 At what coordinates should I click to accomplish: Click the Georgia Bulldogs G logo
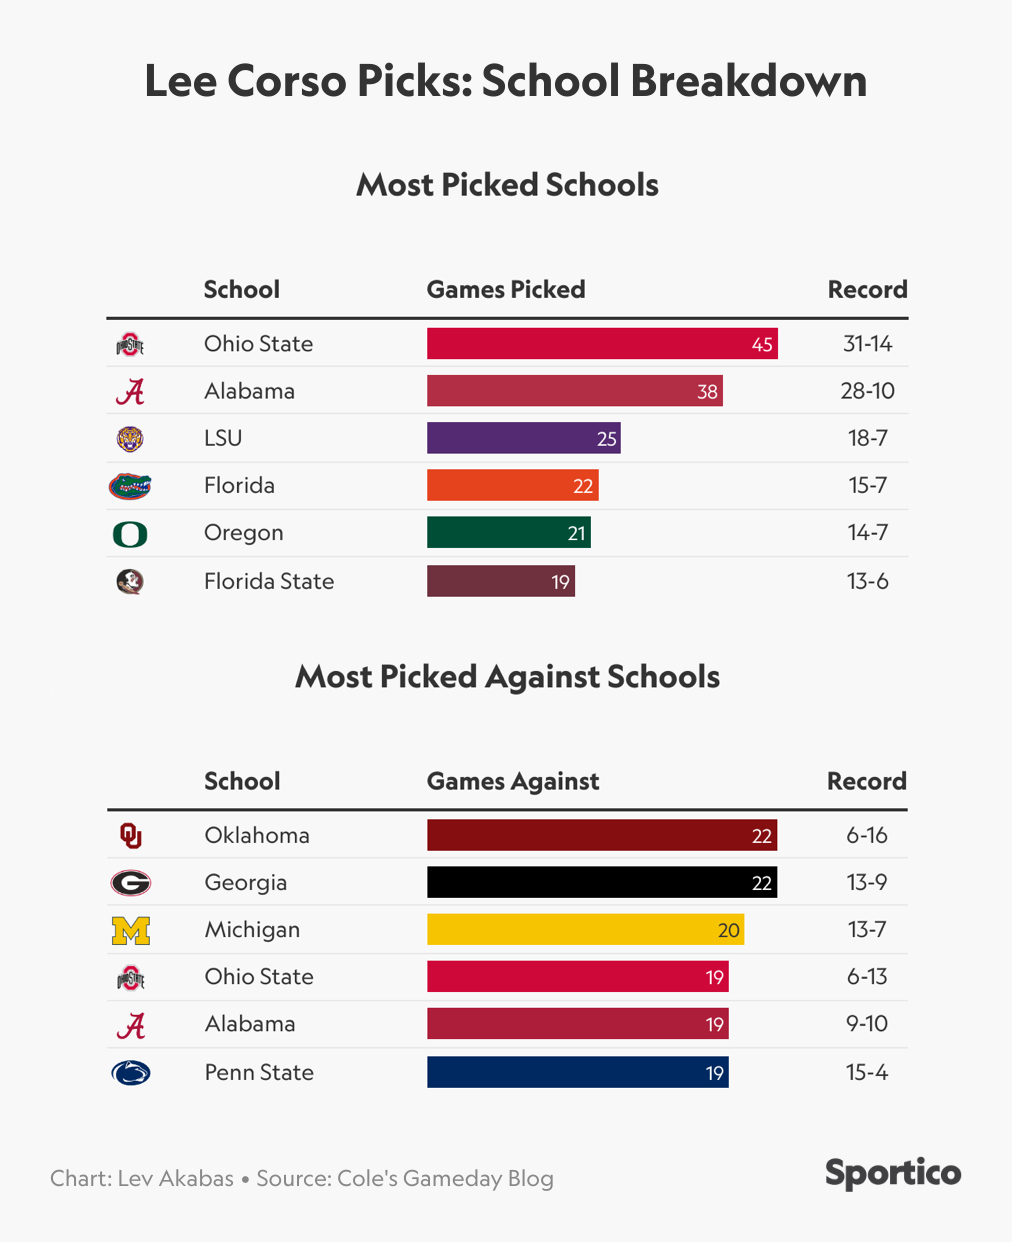click(x=130, y=883)
